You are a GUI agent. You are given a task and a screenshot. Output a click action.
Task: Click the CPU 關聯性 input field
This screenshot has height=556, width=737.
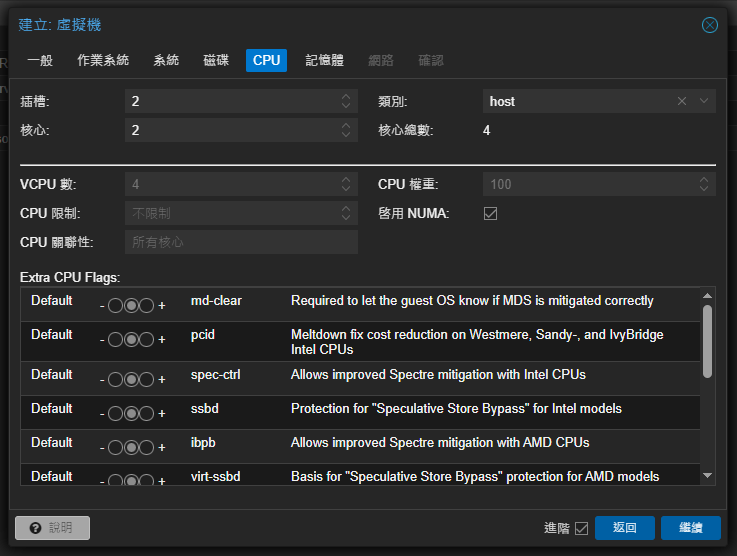click(x=241, y=242)
